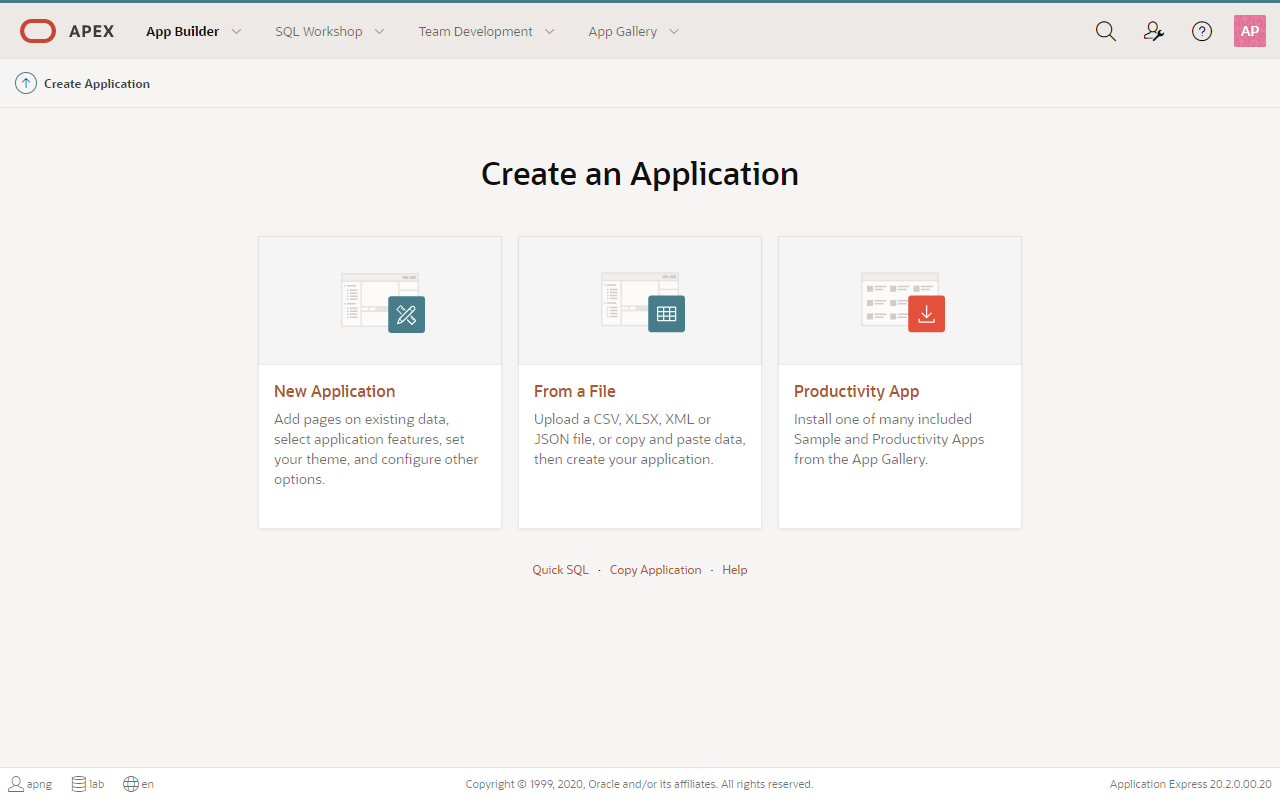1280x800 pixels.
Task: Open the help question mark icon
Action: tap(1202, 31)
